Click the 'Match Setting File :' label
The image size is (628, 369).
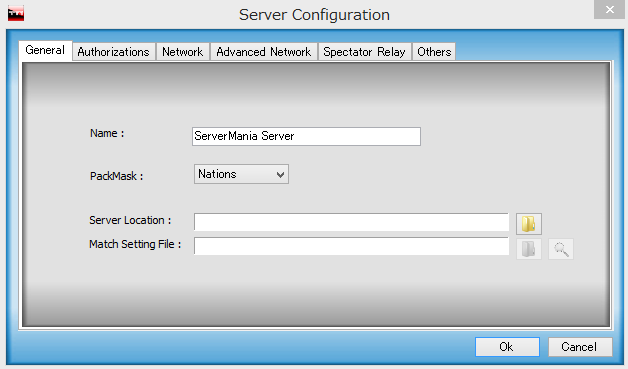135,244
